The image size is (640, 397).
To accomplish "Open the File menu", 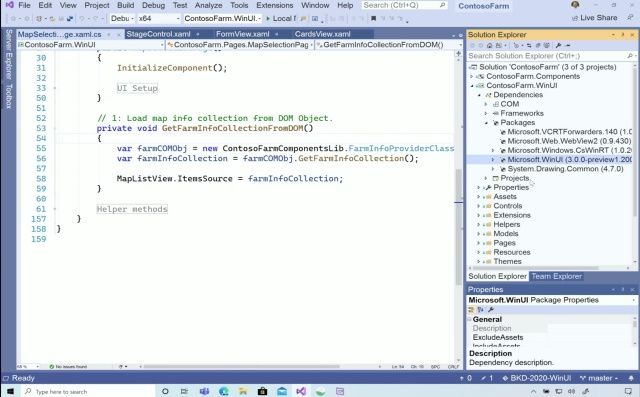I will (24, 5).
